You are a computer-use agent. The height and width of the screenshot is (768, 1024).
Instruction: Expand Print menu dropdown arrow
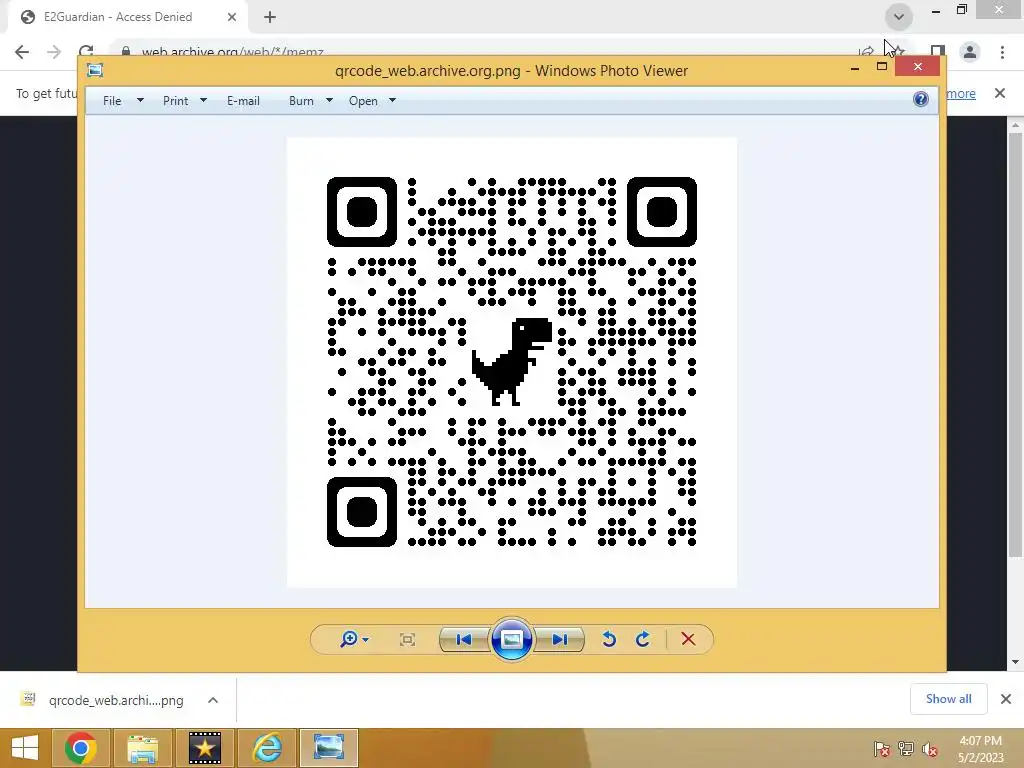[203, 101]
